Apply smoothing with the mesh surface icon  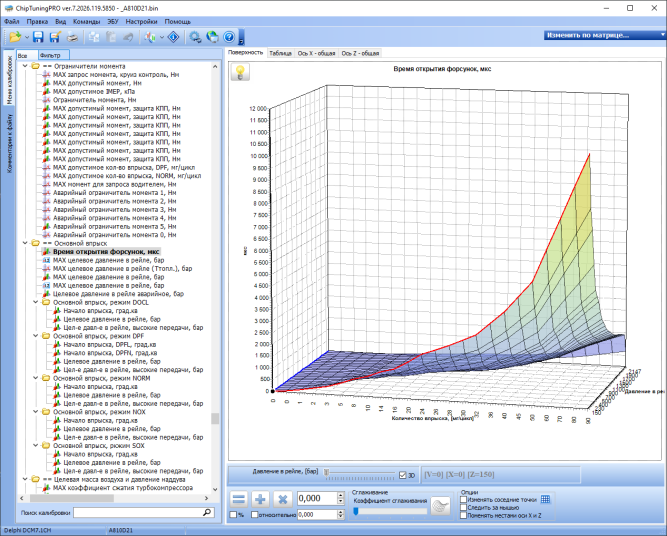pos(440,506)
